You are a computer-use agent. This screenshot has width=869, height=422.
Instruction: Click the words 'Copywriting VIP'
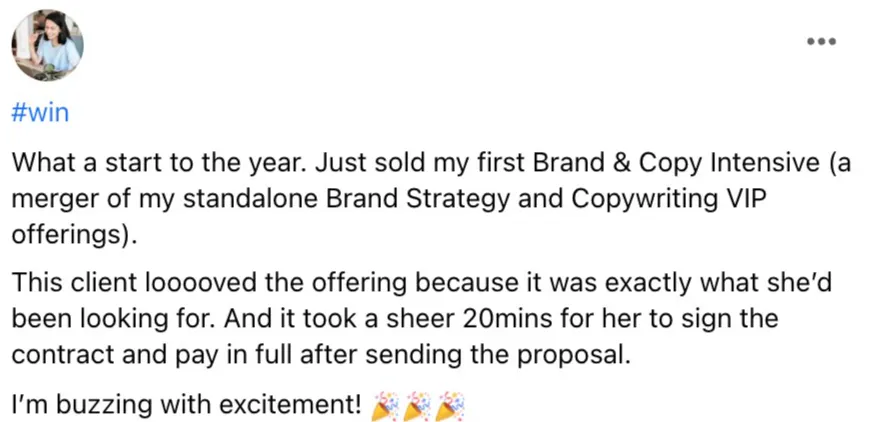click(x=664, y=200)
